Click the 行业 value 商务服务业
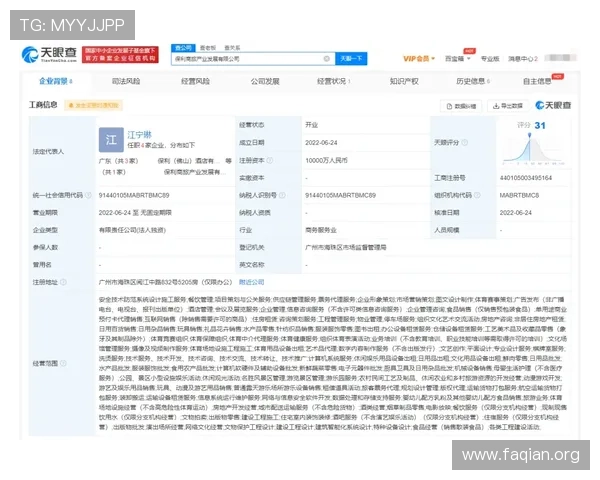This screenshot has width=600, height=480. pyautogui.click(x=321, y=230)
